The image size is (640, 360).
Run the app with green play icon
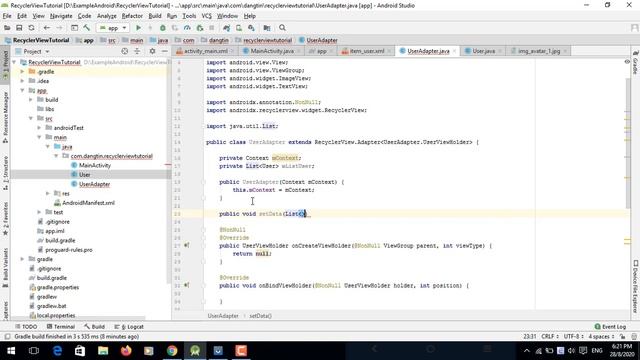pyautogui.click(x=138, y=28)
